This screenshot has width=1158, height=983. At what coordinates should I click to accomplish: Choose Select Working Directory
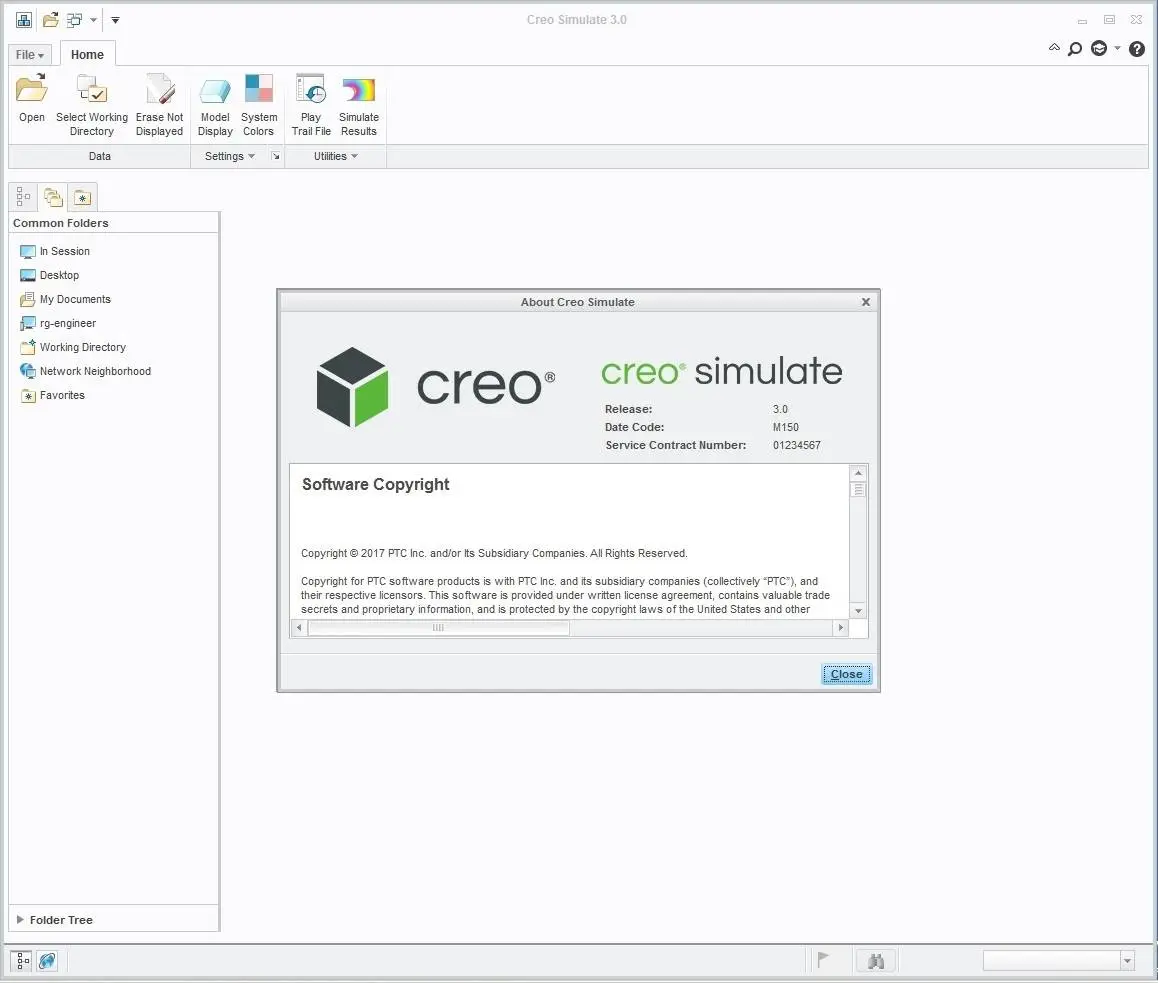coord(92,104)
